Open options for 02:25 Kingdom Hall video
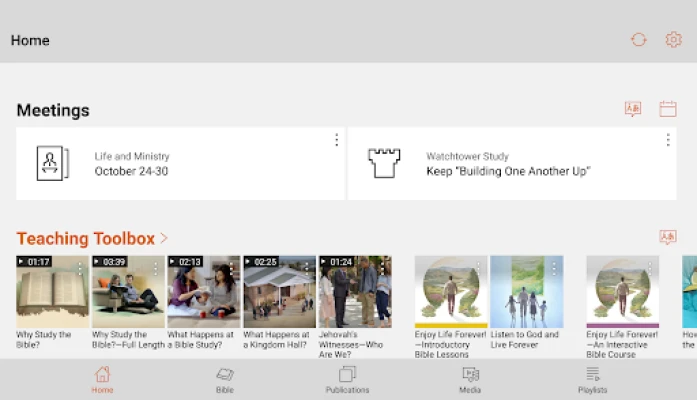Image resolution: width=697 pixels, height=400 pixels. [307, 268]
